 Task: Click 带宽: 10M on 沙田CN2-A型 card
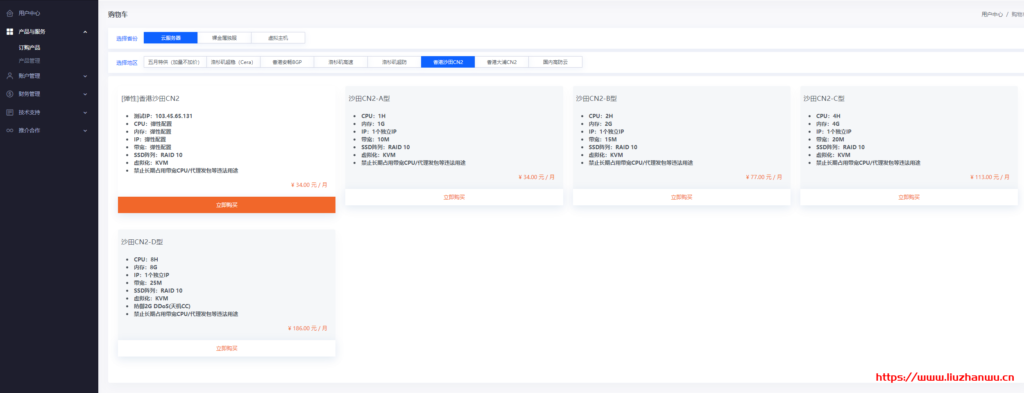pyautogui.click(x=376, y=139)
